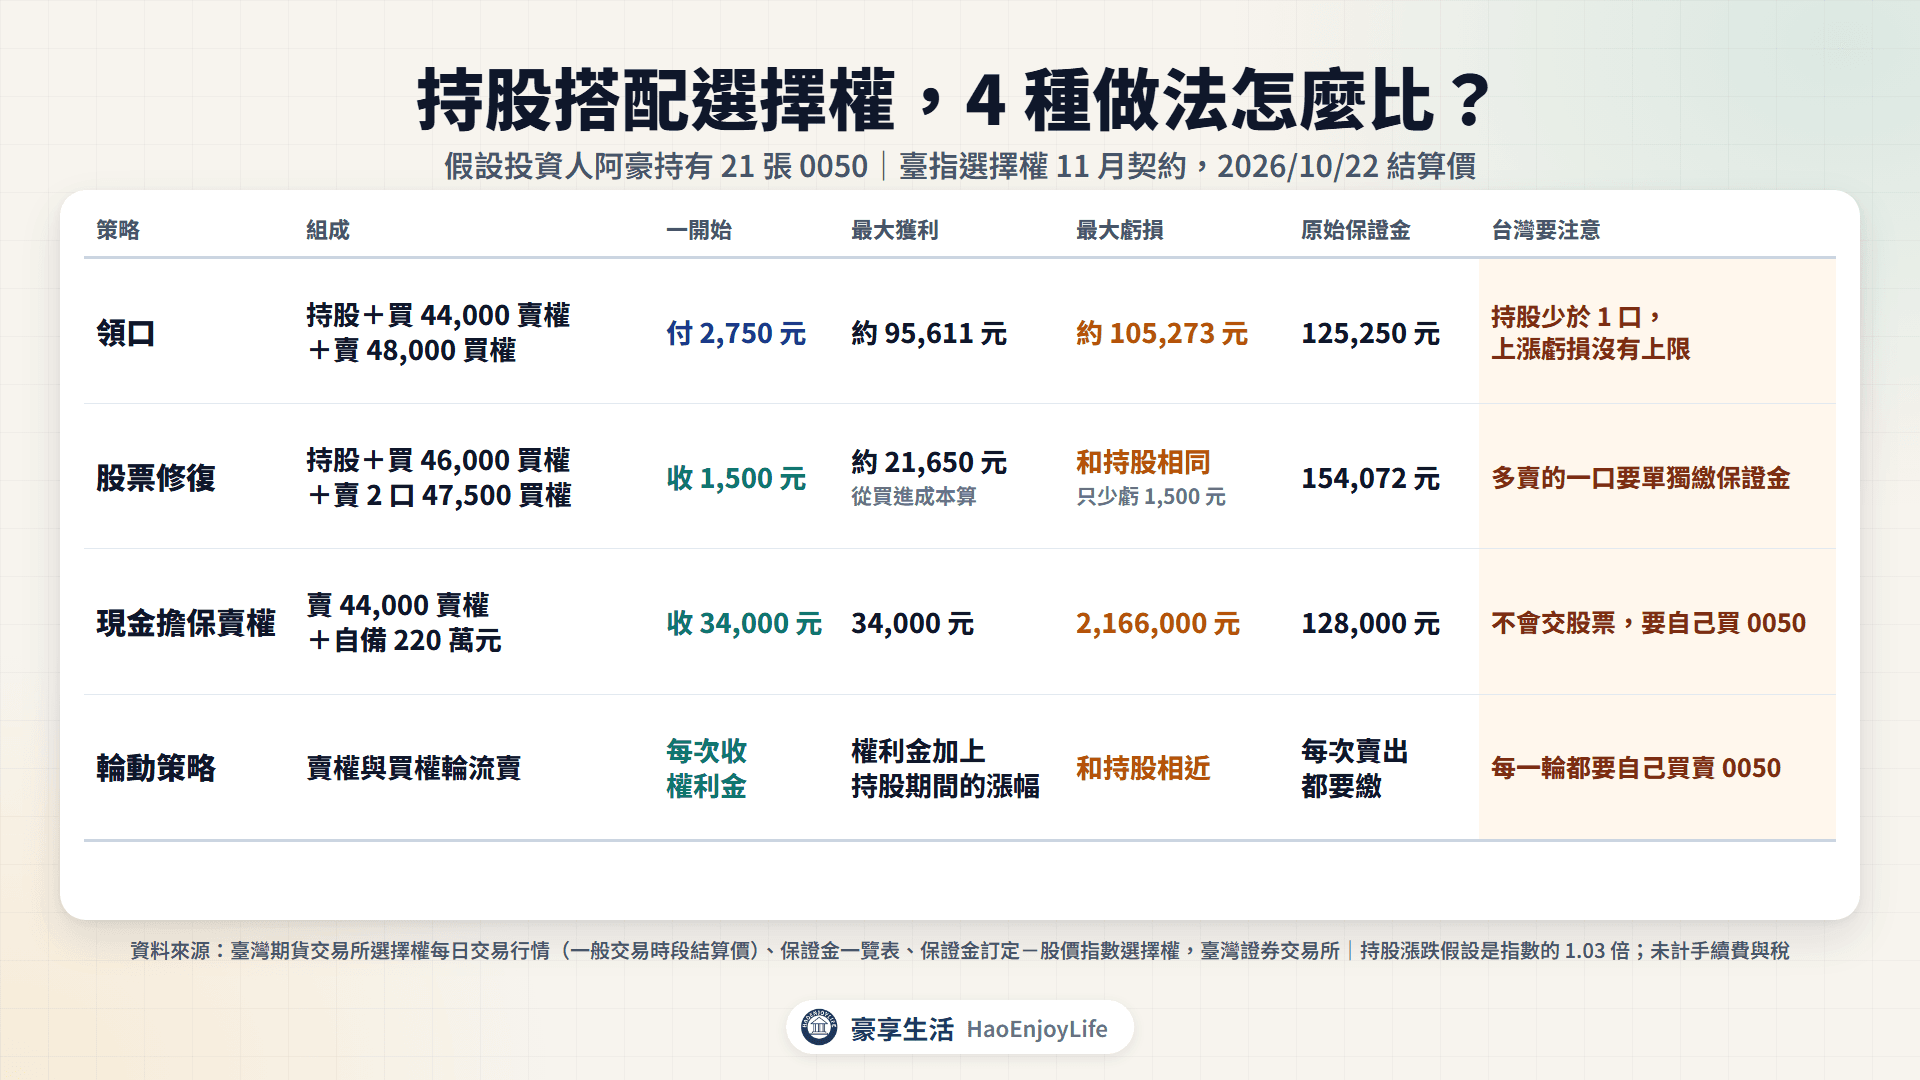
Task: Click the HaoEnjoyLife round logo icon
Action: pyautogui.click(x=819, y=1027)
